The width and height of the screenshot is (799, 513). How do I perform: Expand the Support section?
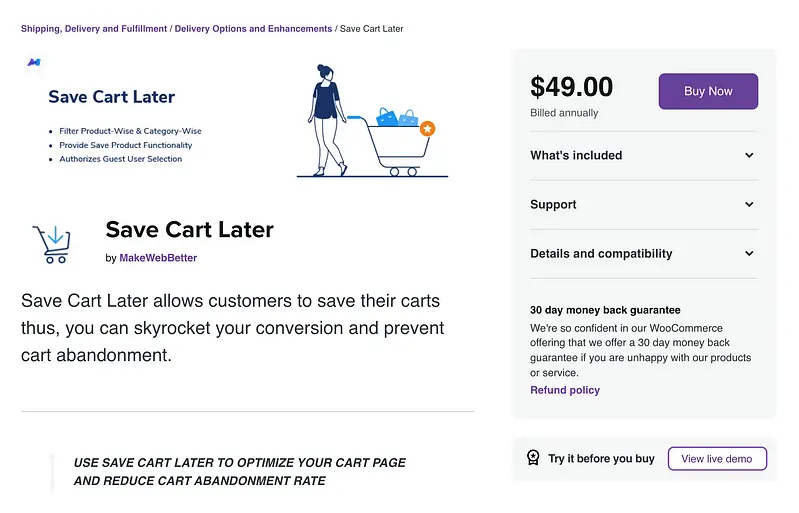click(553, 204)
